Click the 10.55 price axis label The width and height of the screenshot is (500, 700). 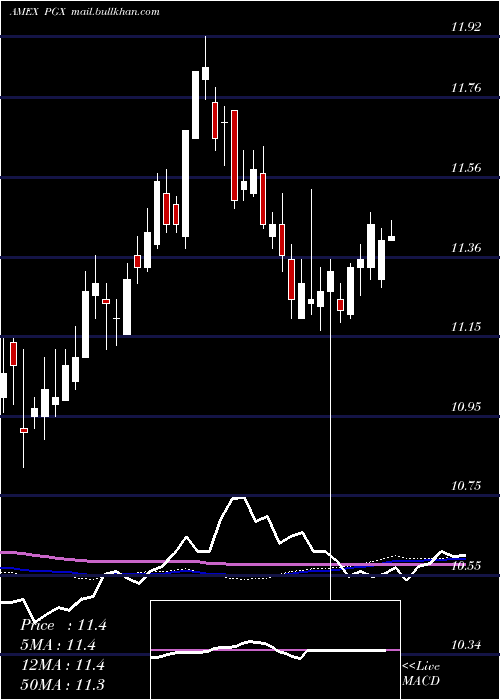466,566
